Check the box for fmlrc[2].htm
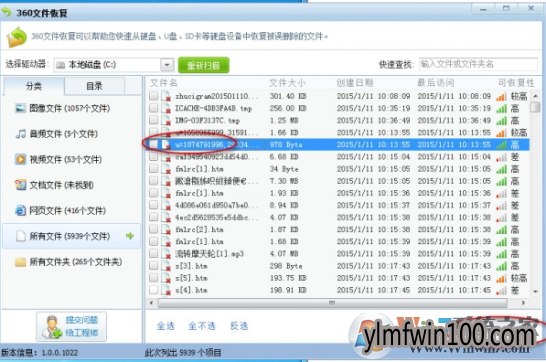546x362 pixels. tap(153, 229)
